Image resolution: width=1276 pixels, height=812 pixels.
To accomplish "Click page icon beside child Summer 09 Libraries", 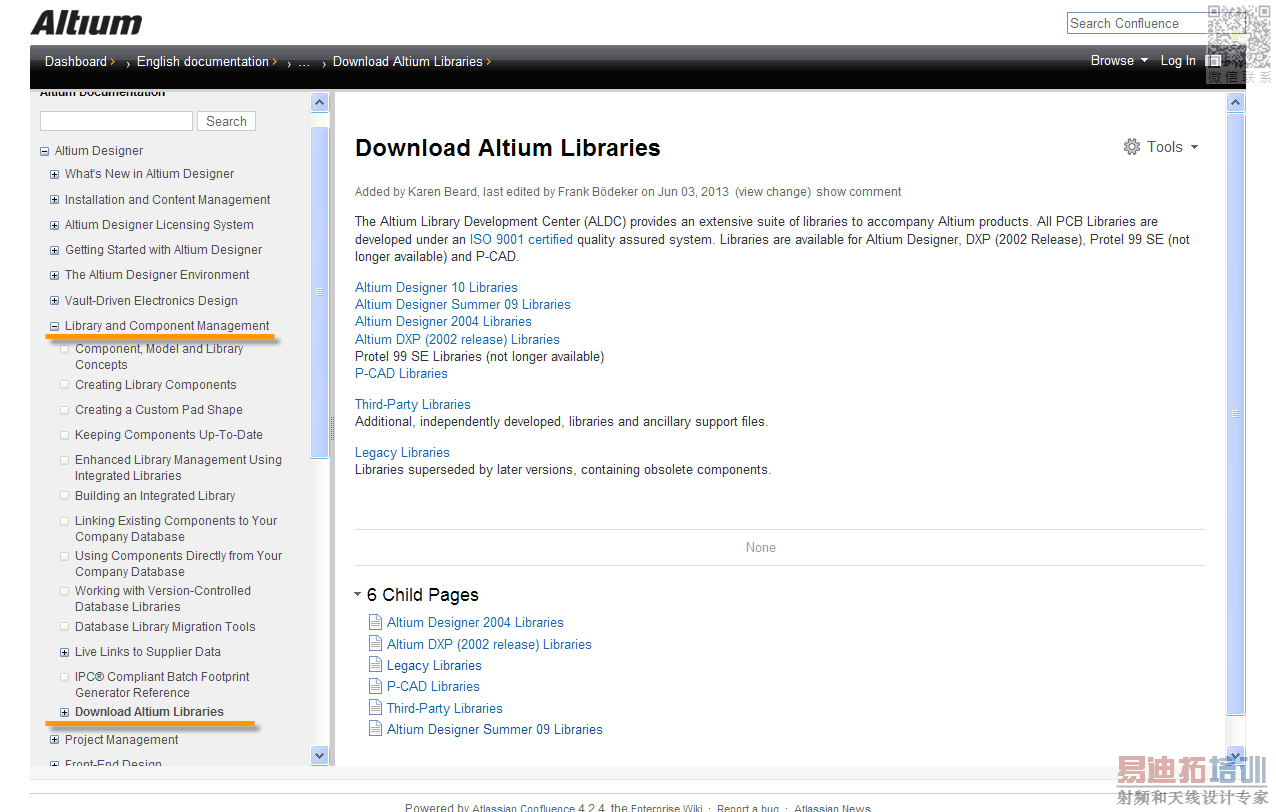I will (x=376, y=730).
